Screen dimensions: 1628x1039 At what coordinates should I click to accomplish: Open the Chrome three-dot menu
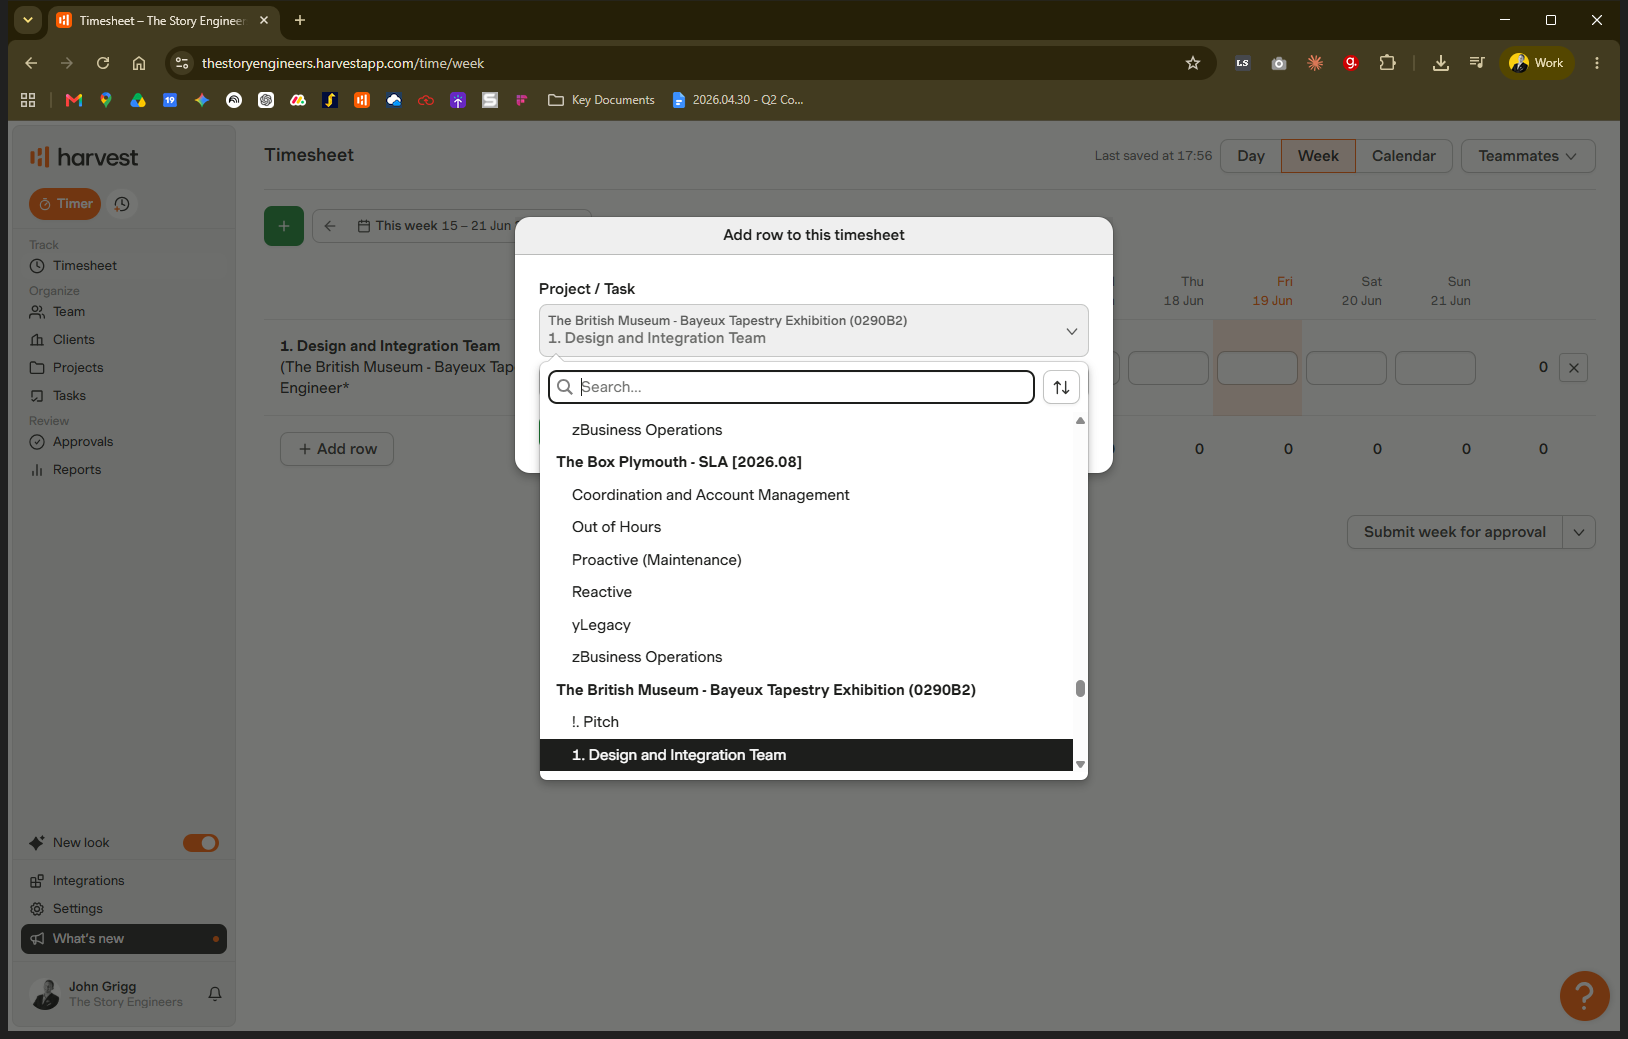(1597, 63)
